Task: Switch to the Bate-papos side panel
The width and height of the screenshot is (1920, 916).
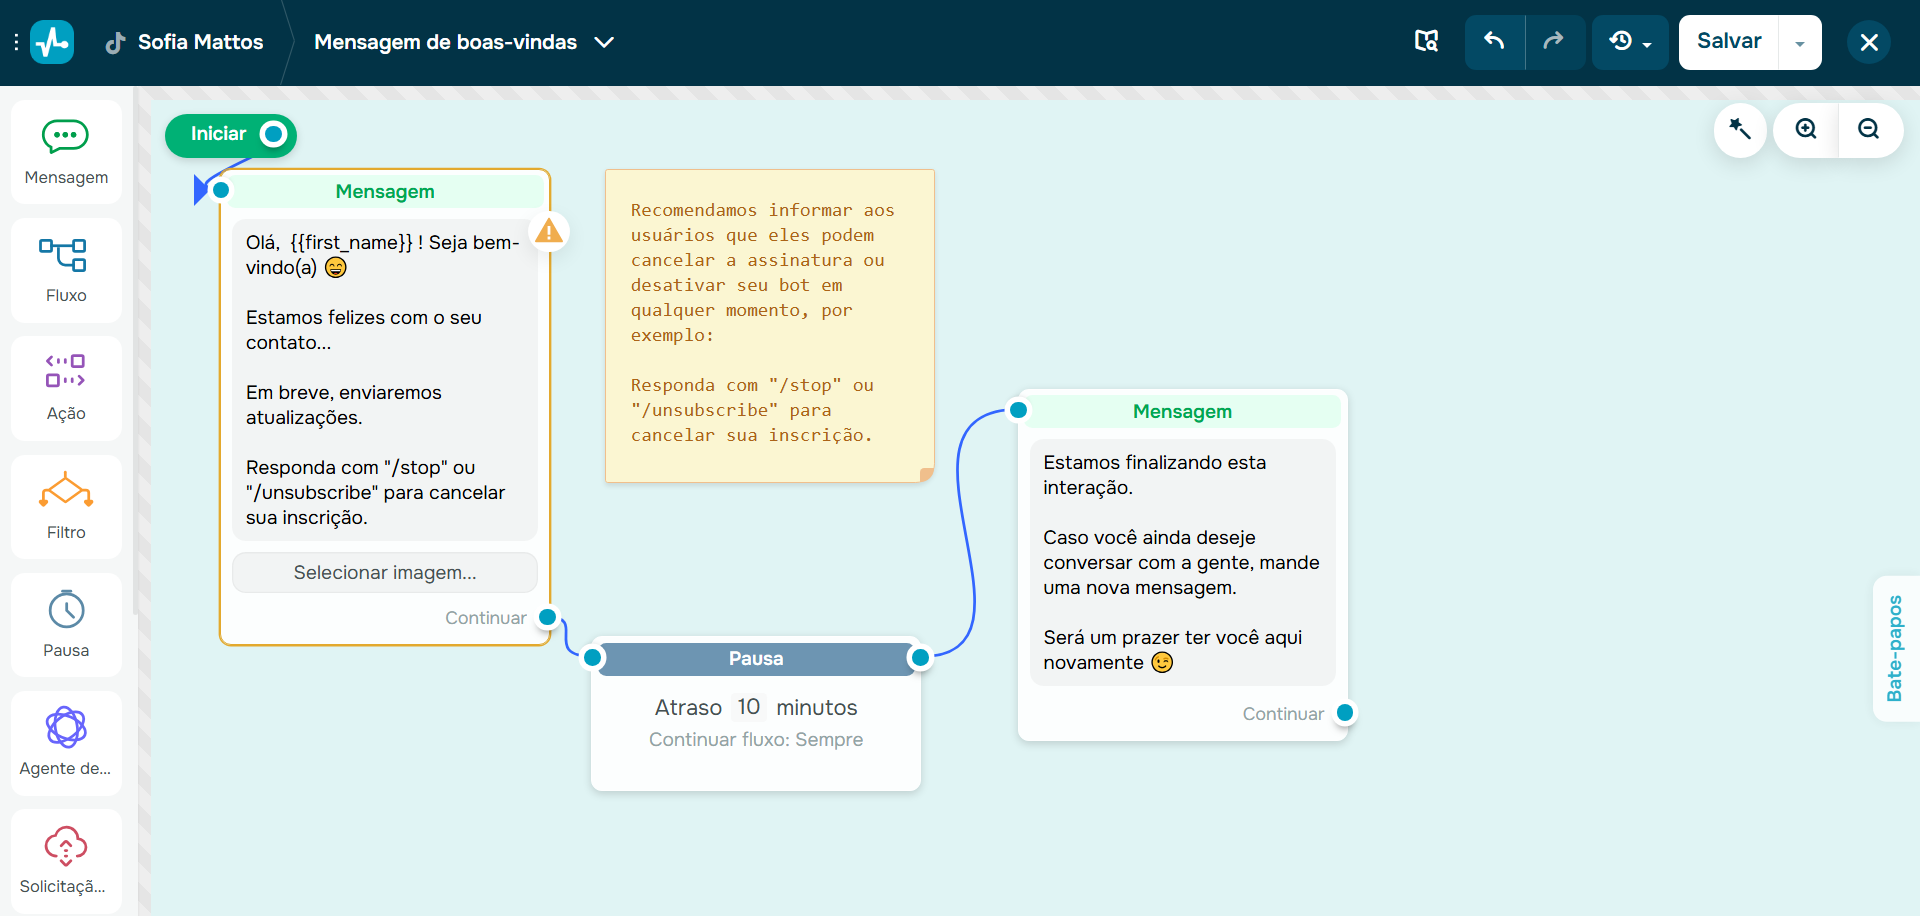Action: pos(1896,648)
